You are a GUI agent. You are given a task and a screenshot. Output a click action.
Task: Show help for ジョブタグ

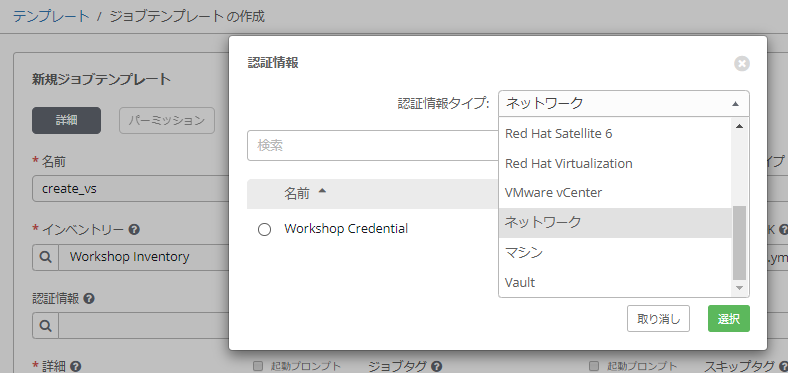coord(436,366)
